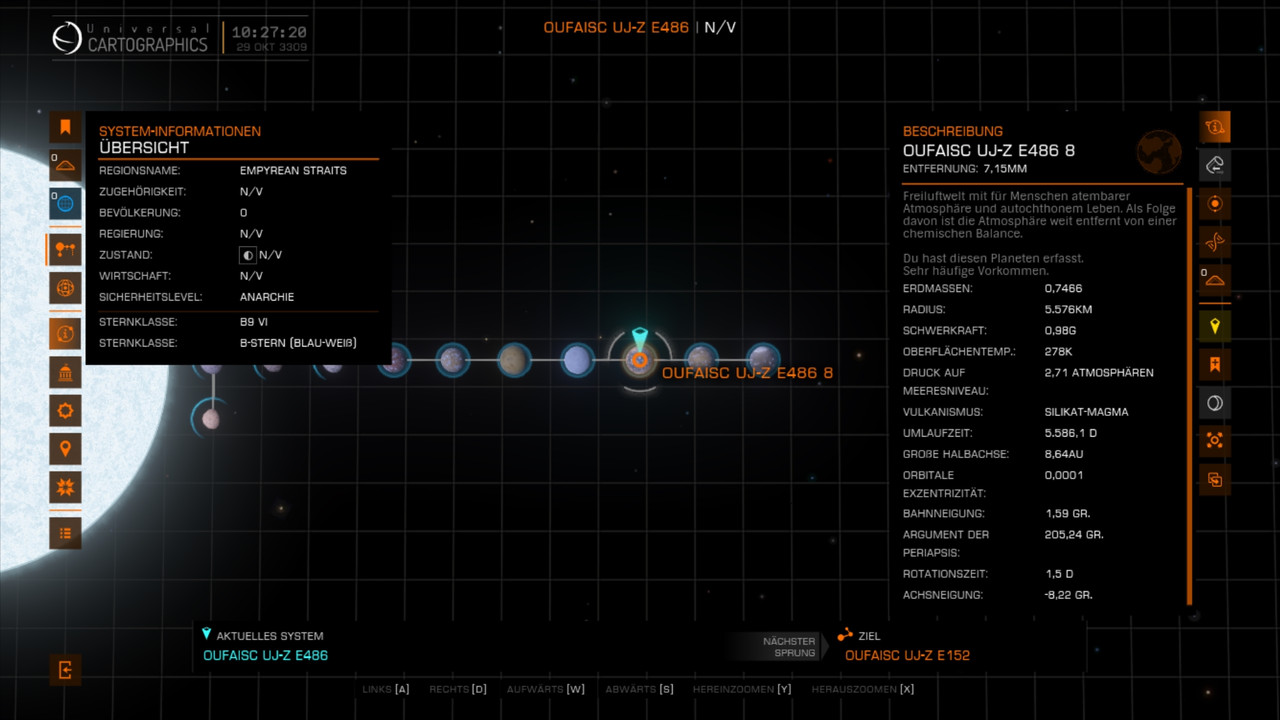1280x720 pixels.
Task: Click the half-shaded Zustand state icon
Action: point(248,255)
